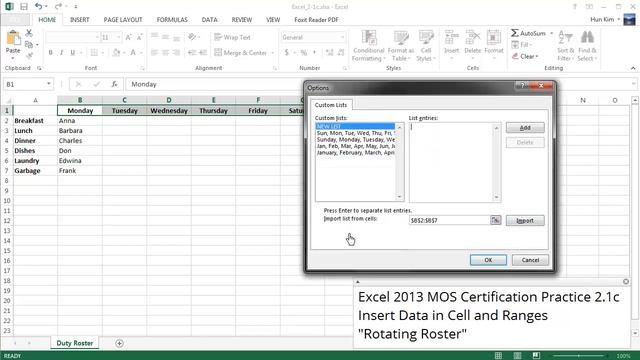Image resolution: width=640 pixels, height=360 pixels.
Task: Select the January, February, March custom list
Action: (x=355, y=153)
